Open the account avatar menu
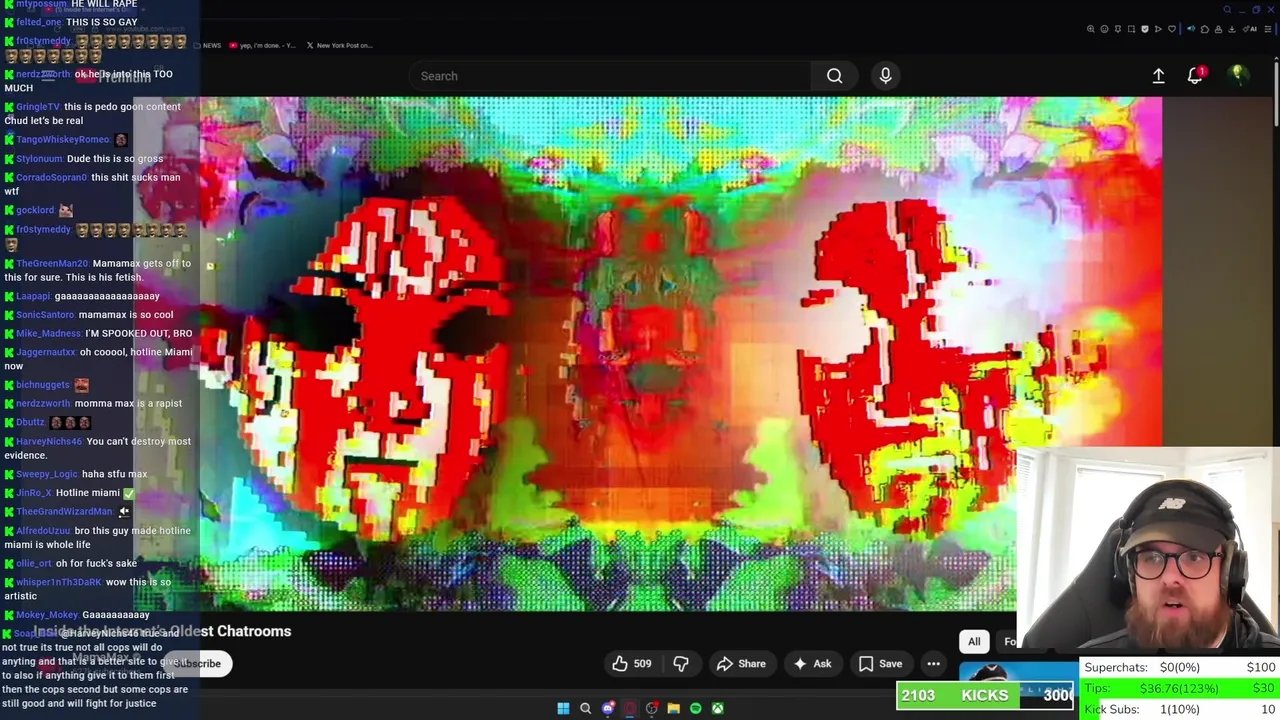Image resolution: width=1280 pixels, height=720 pixels. pyautogui.click(x=1238, y=76)
